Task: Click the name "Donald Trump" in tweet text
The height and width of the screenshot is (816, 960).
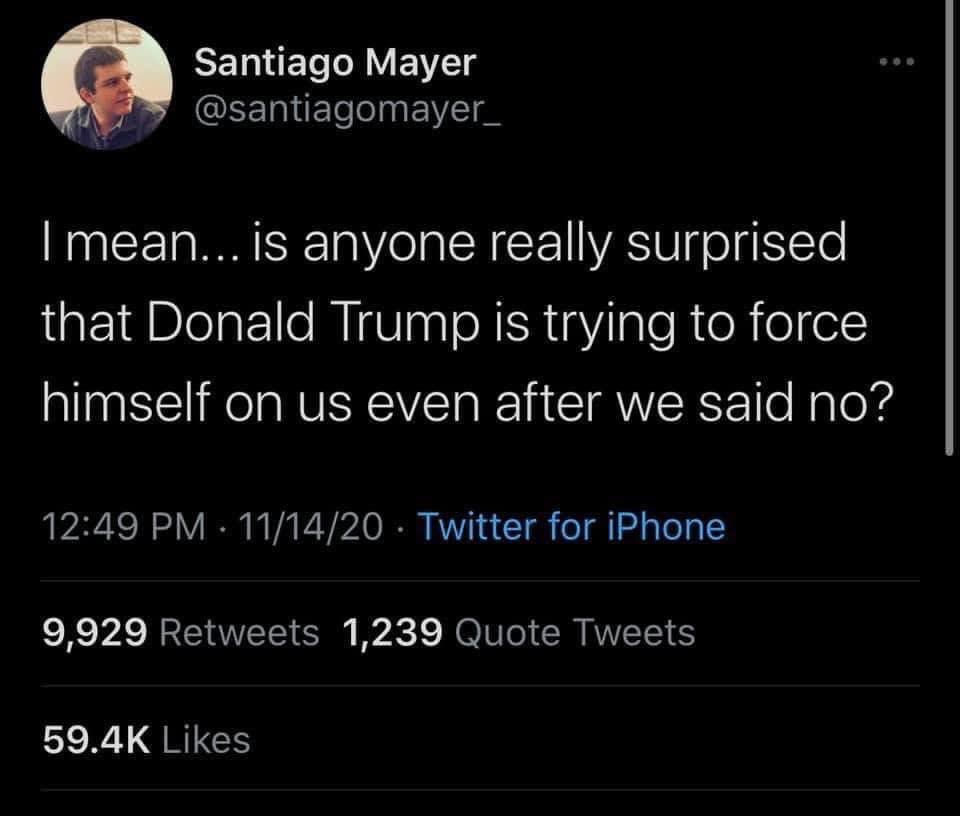Action: tap(313, 323)
